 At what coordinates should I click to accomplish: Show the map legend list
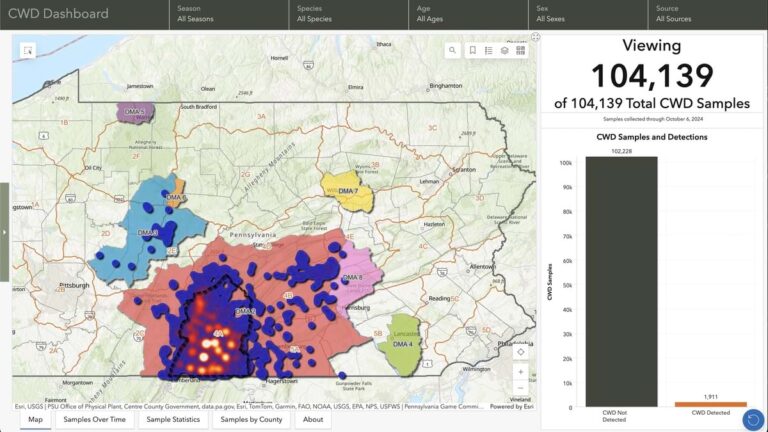[488, 50]
